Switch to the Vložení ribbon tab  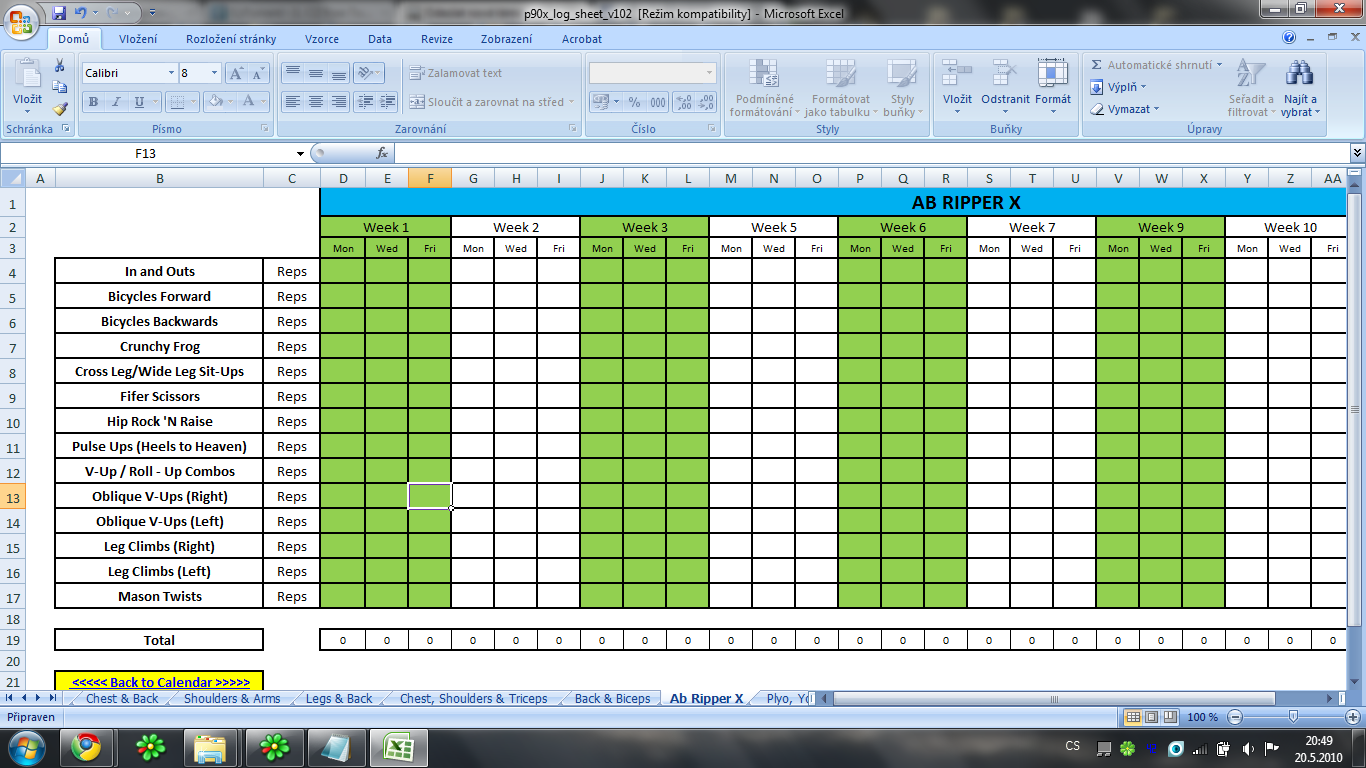[138, 39]
